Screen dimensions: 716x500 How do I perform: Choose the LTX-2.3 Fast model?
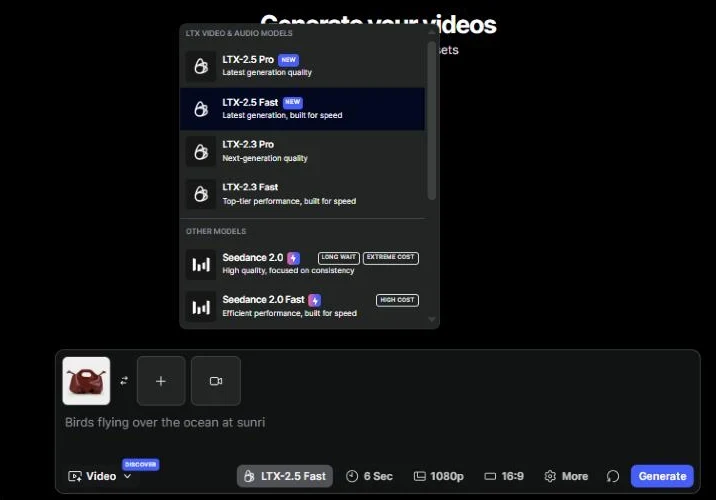(302, 194)
